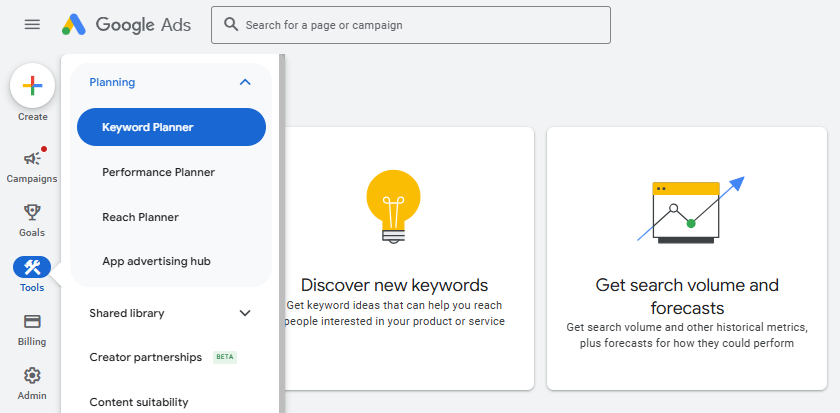
Task: Click Get search volume and forecasts card
Action: 687,258
